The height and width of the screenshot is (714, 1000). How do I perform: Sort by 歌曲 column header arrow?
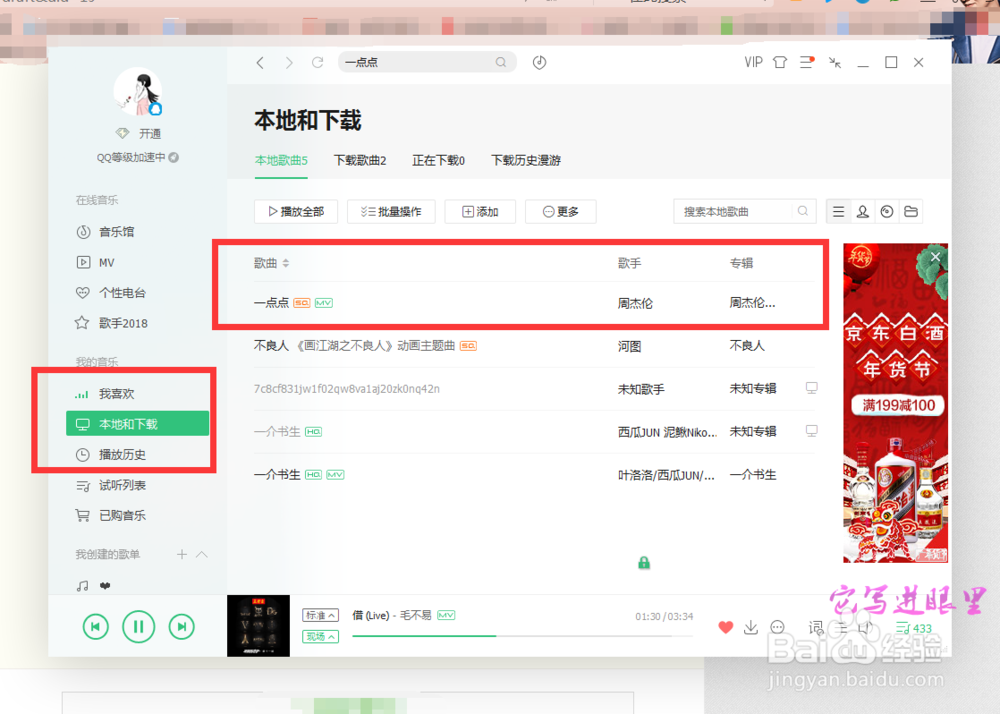[286, 263]
